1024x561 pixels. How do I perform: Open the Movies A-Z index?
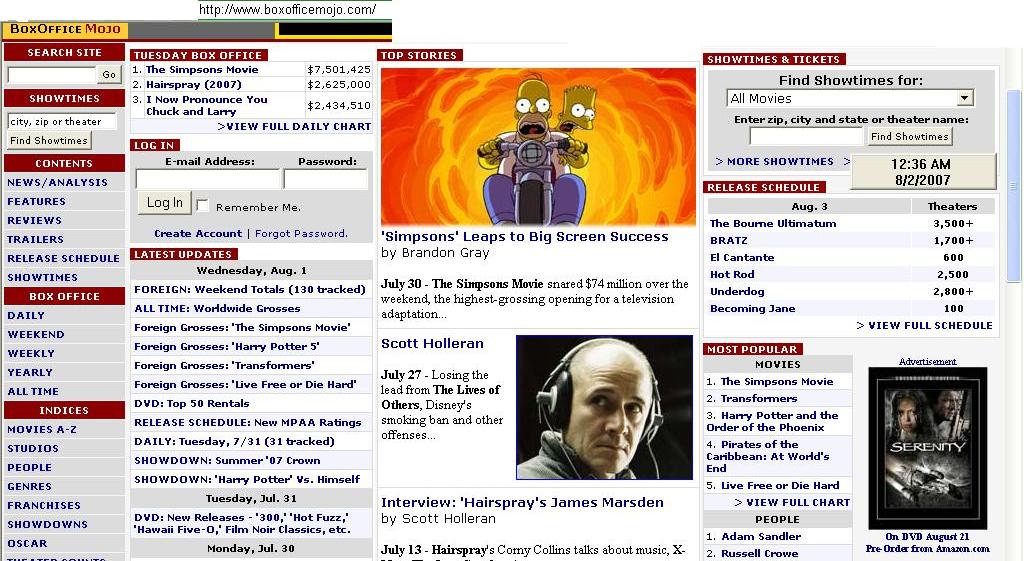(x=42, y=430)
